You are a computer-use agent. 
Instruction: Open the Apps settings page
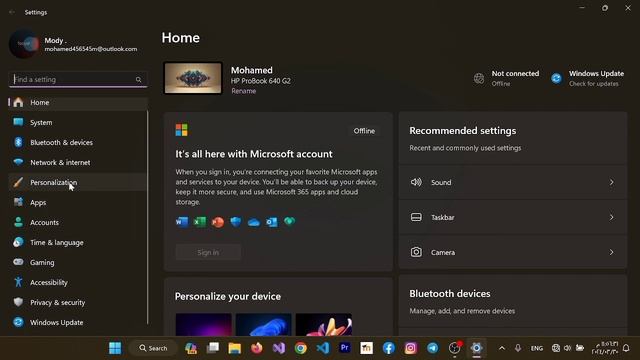coord(78,202)
